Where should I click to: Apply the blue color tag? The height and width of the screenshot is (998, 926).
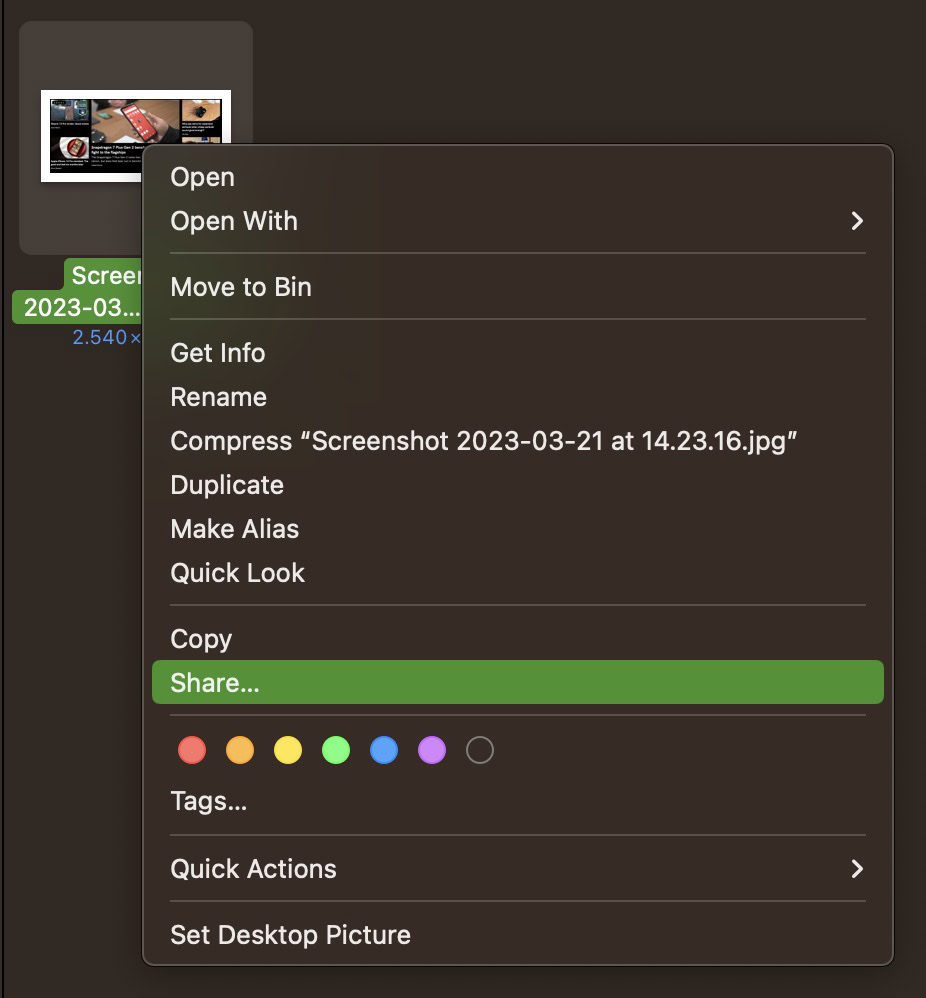tap(384, 750)
